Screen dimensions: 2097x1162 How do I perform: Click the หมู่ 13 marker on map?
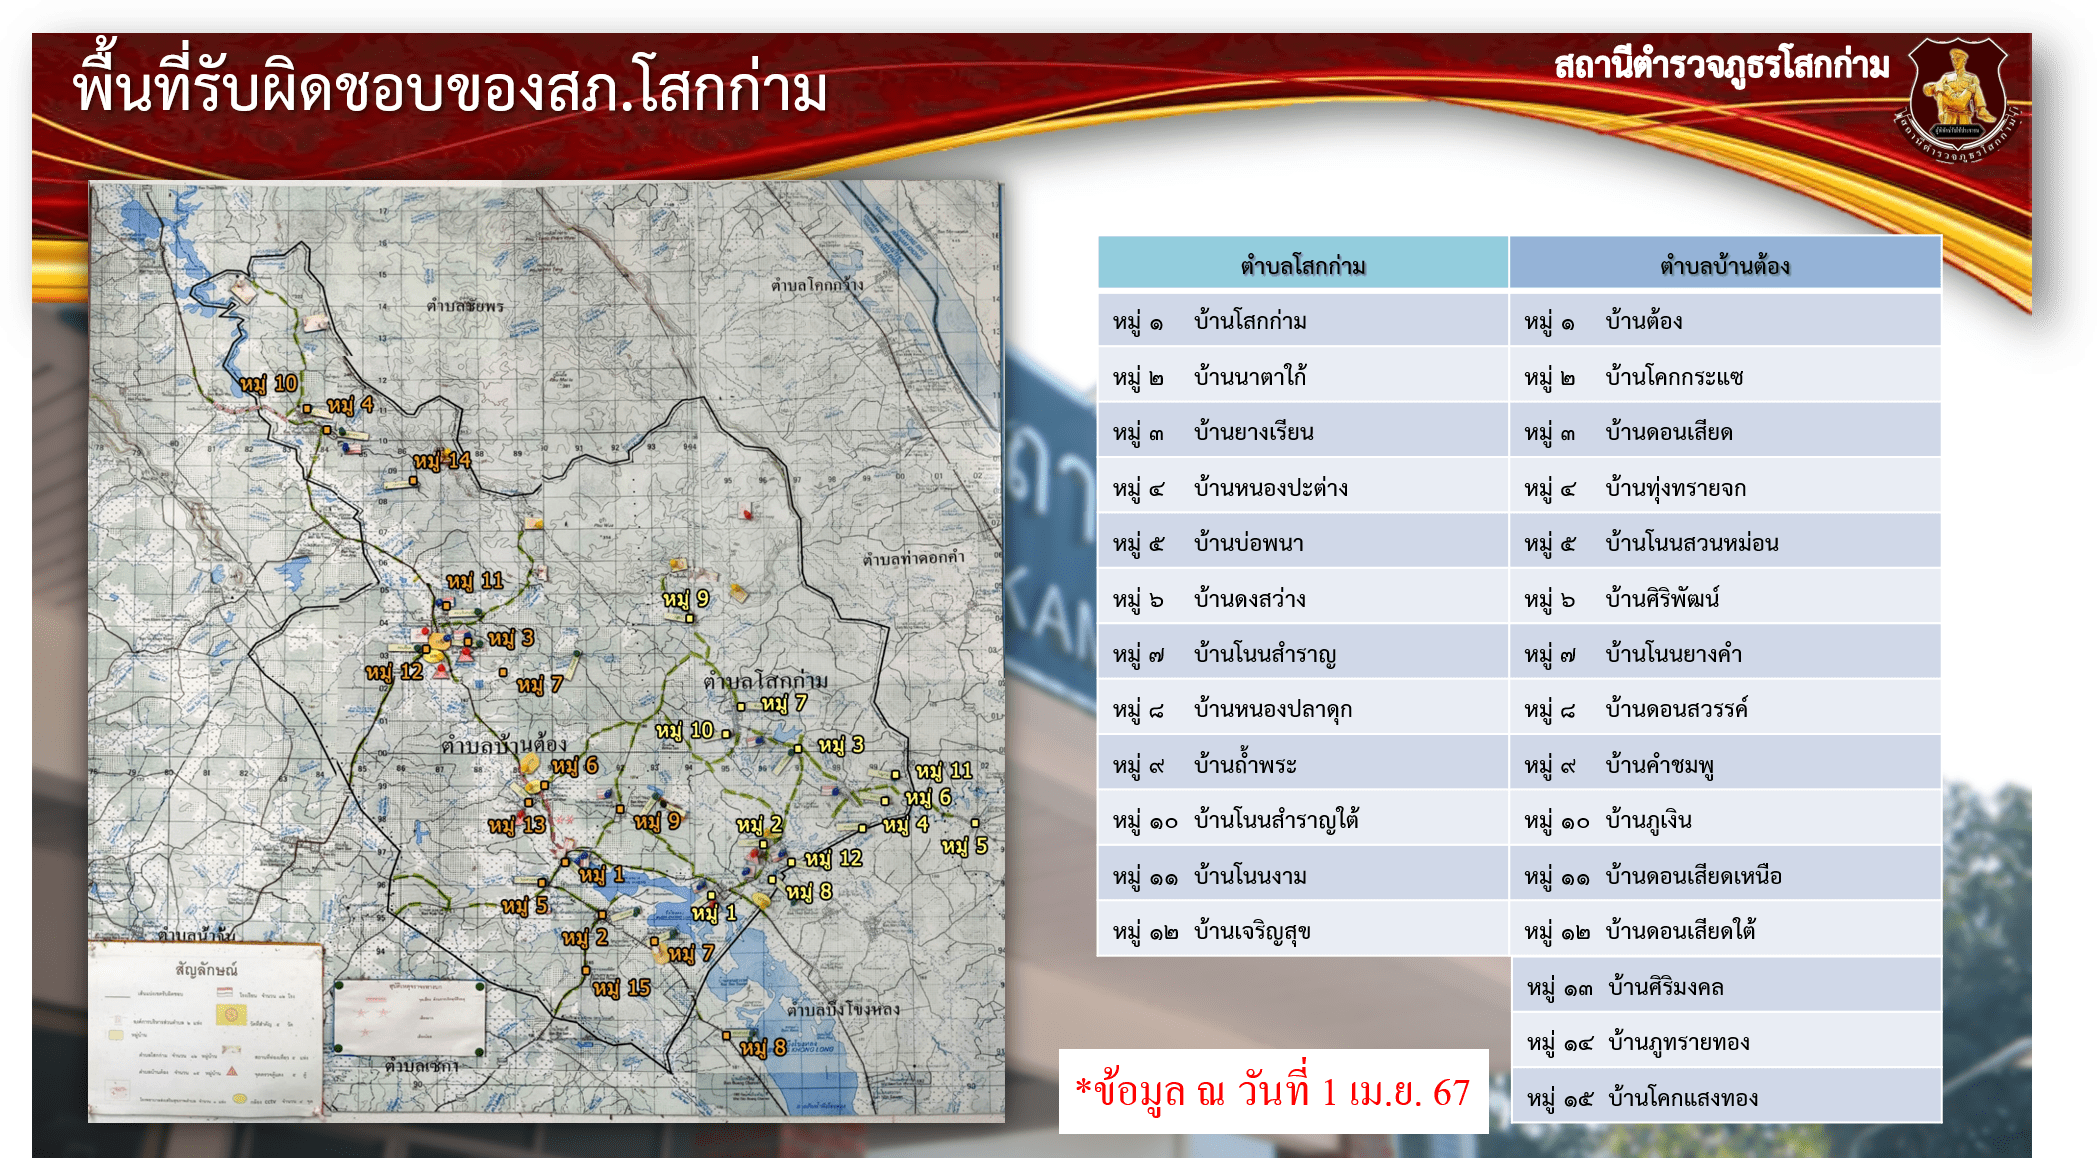[x=516, y=825]
